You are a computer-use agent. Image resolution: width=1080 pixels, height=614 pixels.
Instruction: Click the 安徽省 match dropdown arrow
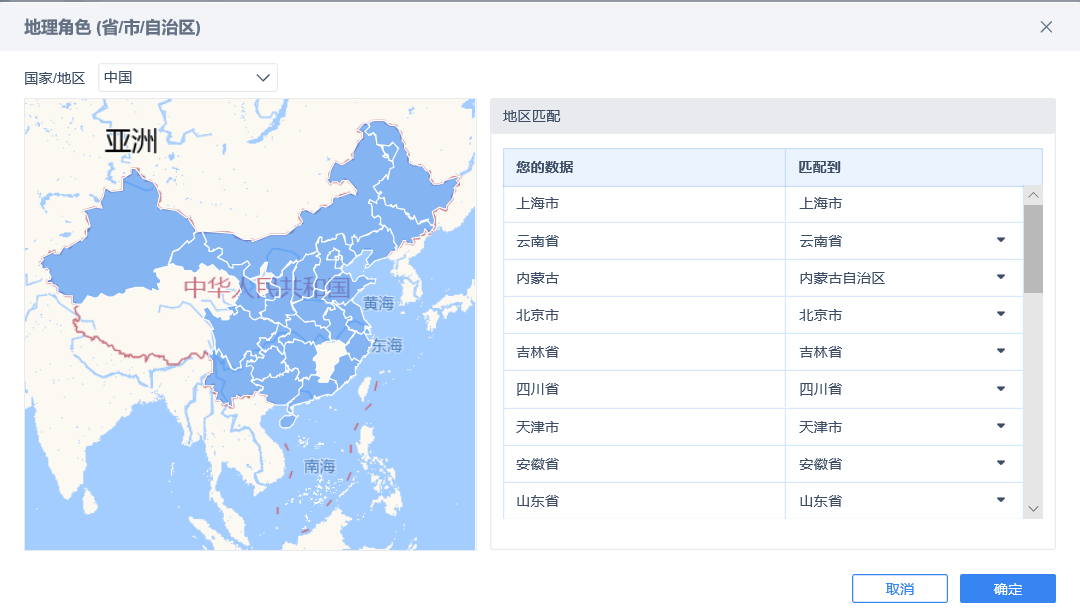(1000, 463)
